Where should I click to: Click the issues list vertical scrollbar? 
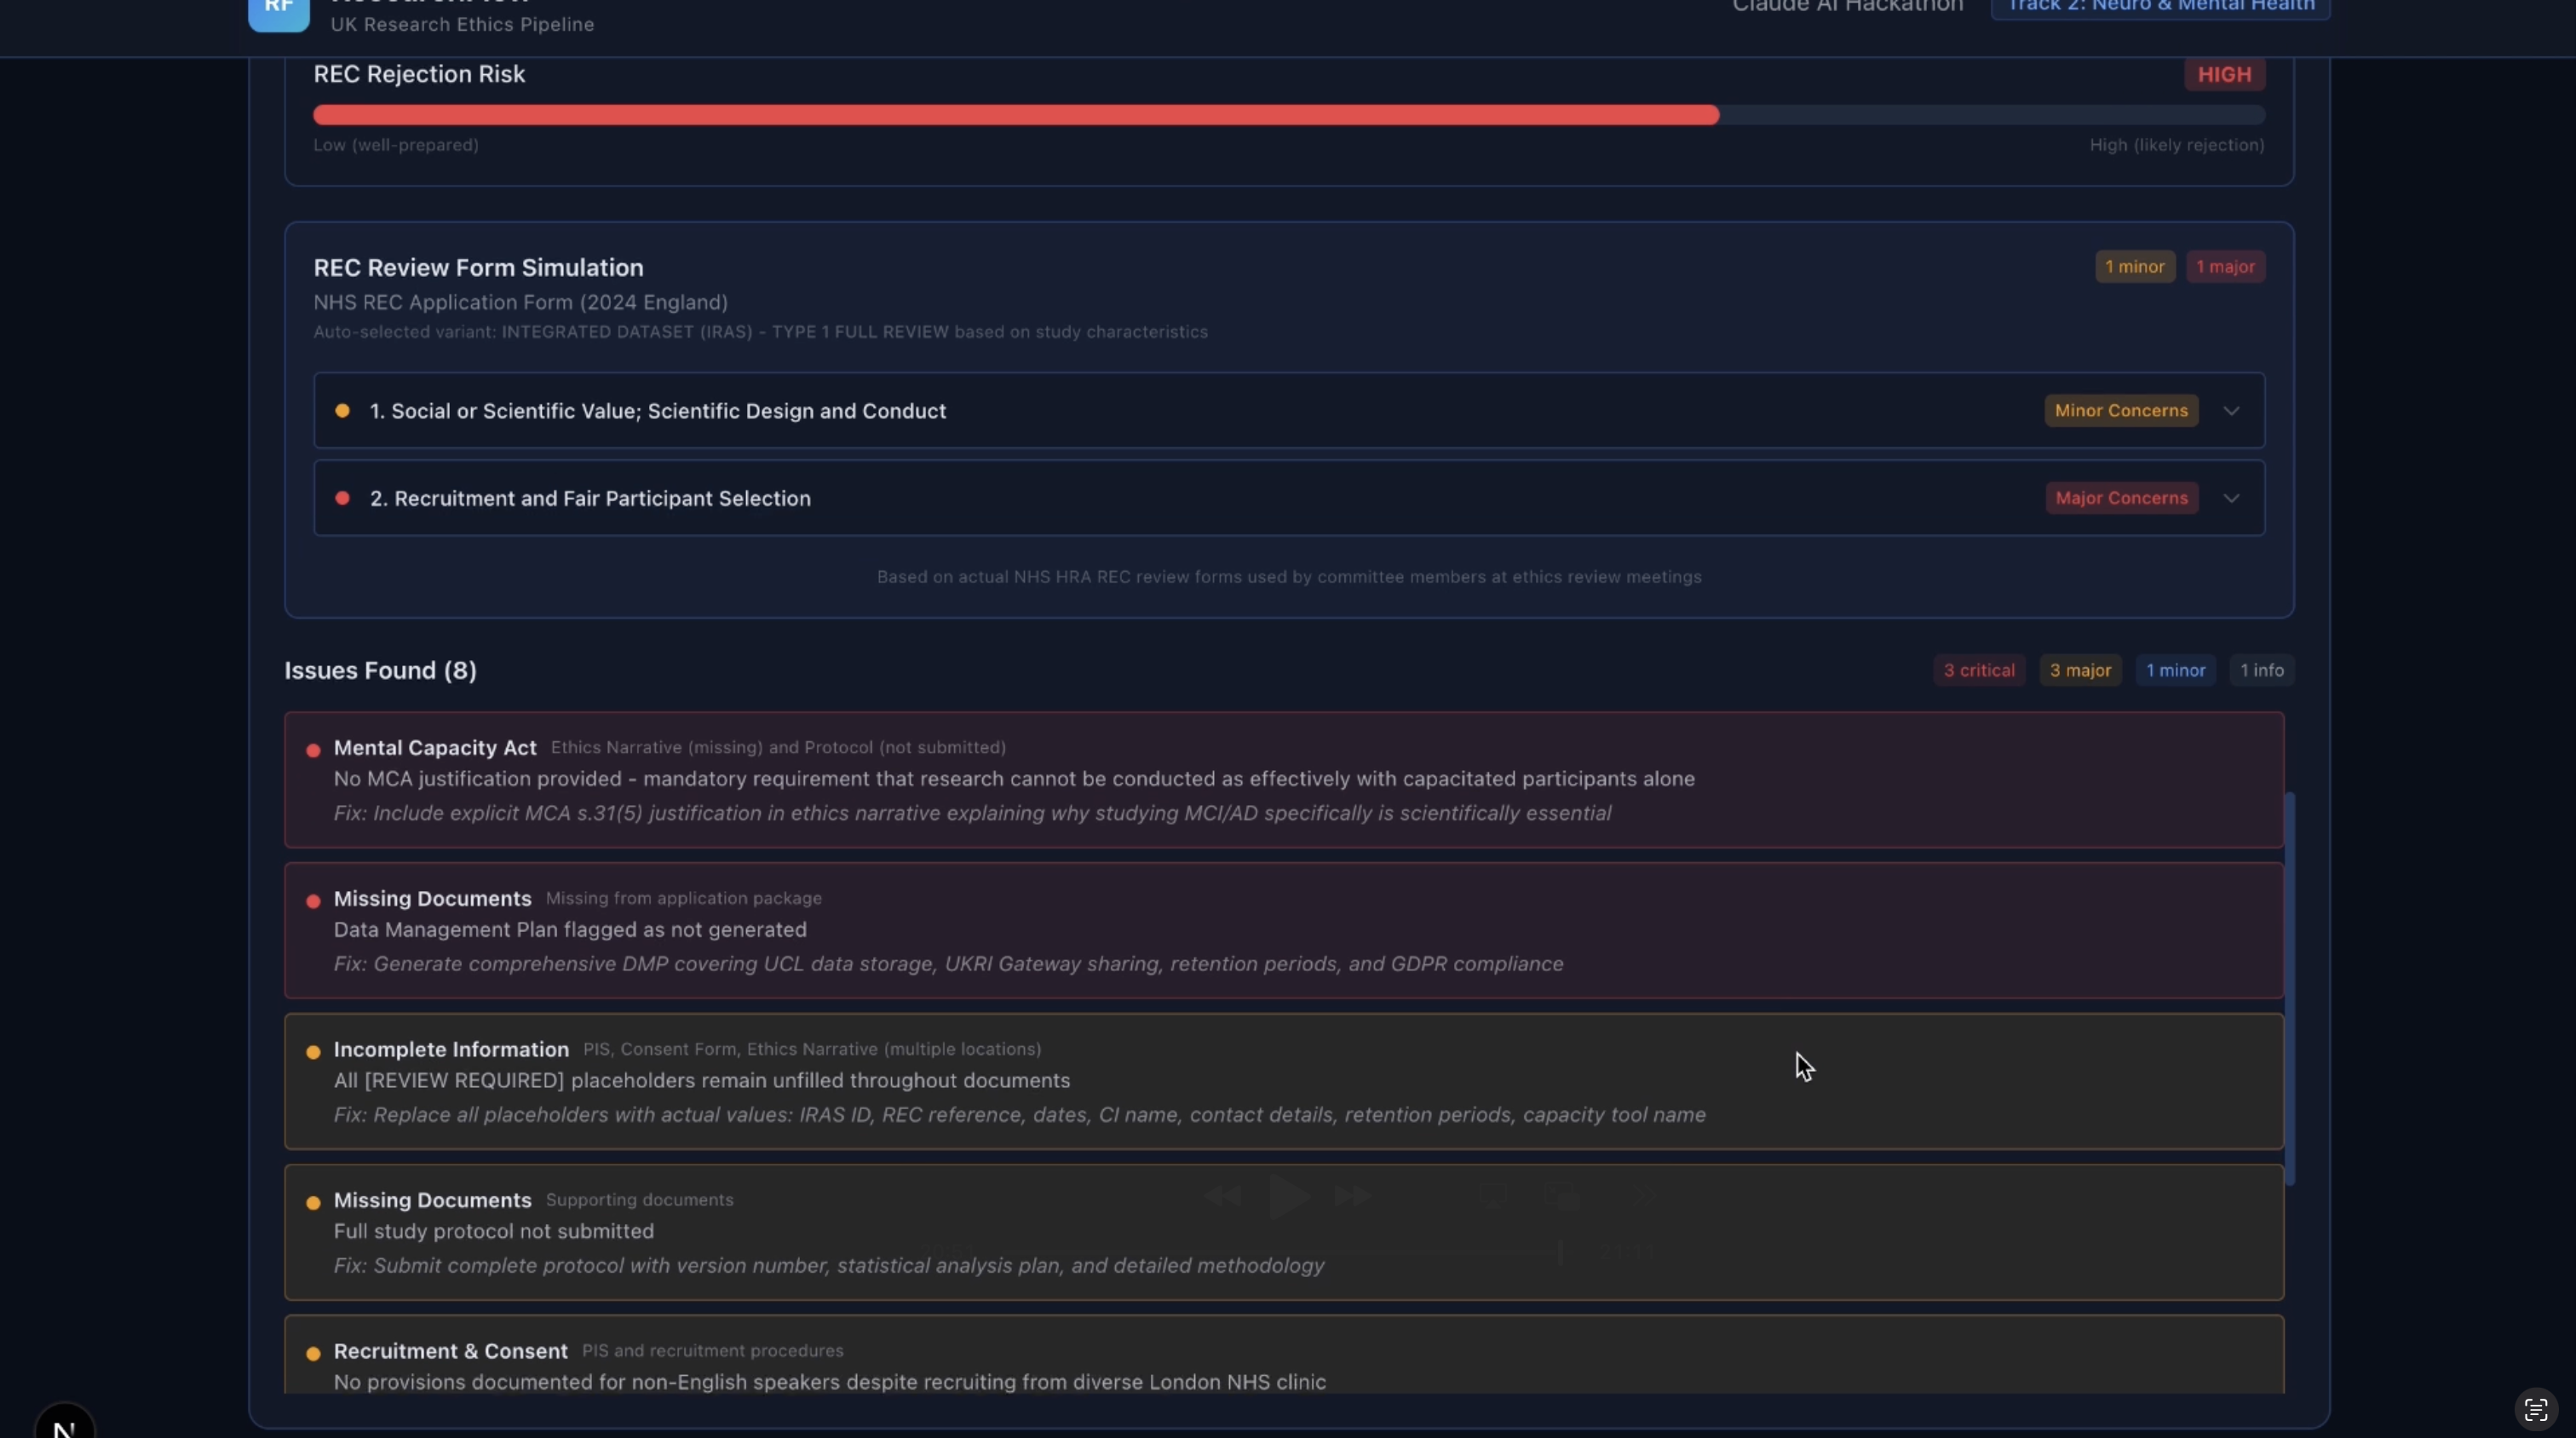2289,988
